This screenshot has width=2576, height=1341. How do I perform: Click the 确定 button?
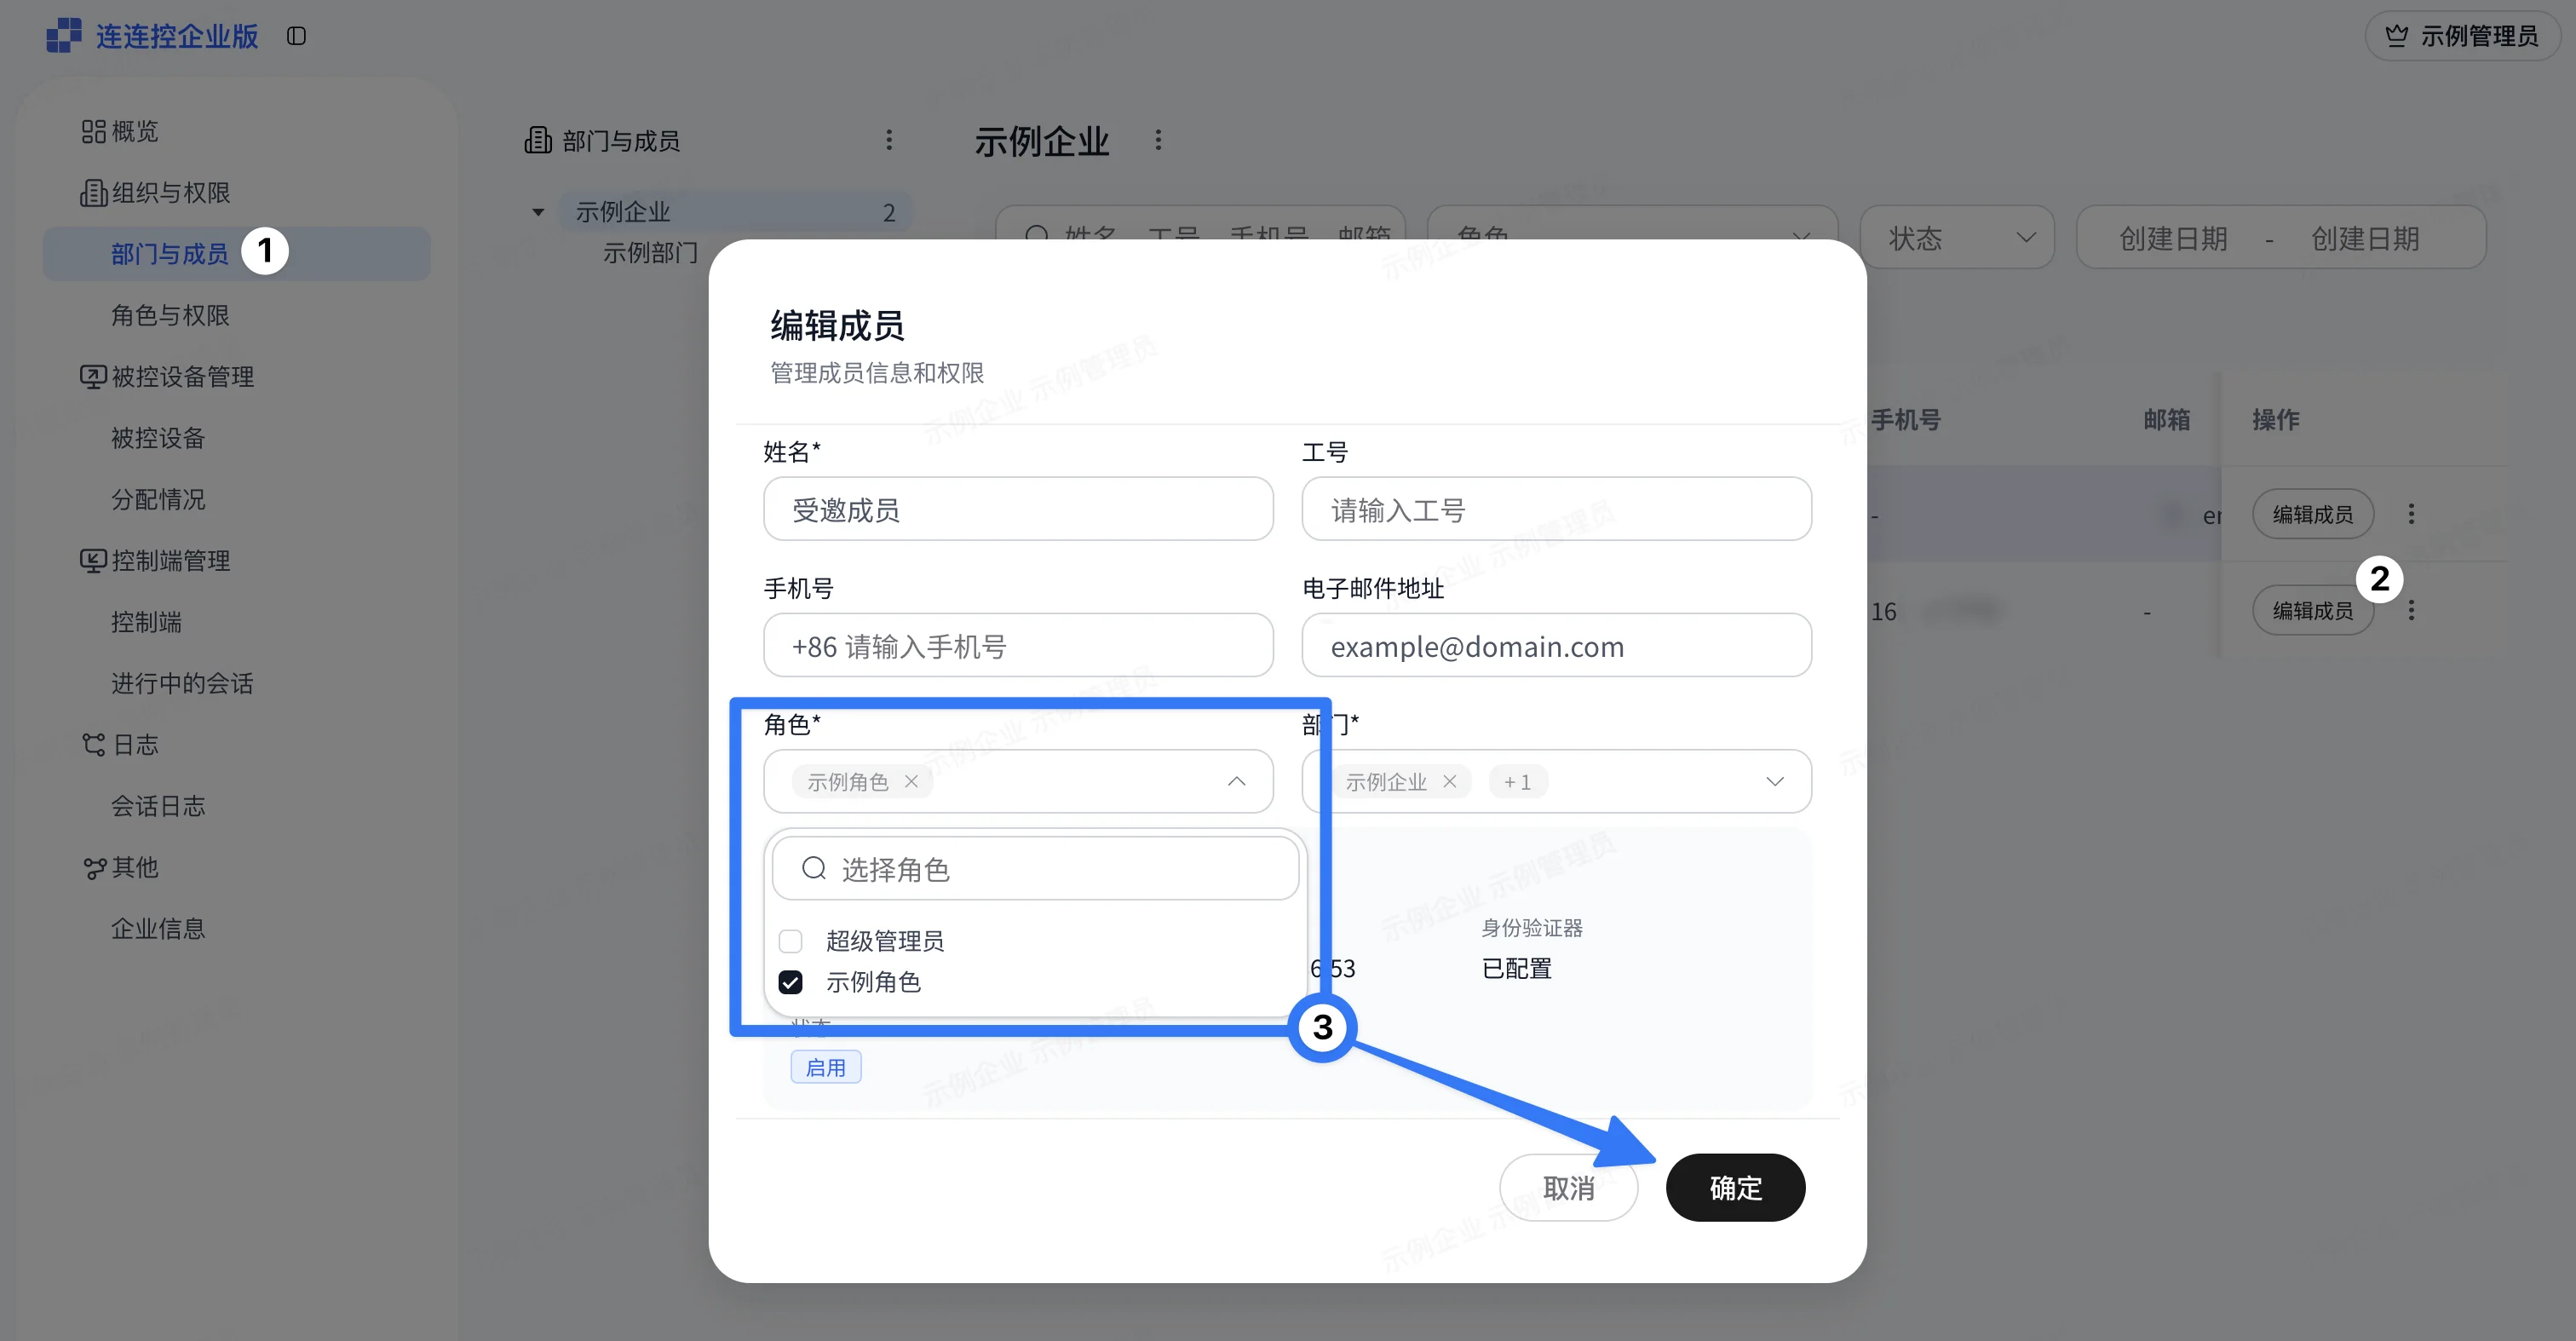pos(1735,1188)
